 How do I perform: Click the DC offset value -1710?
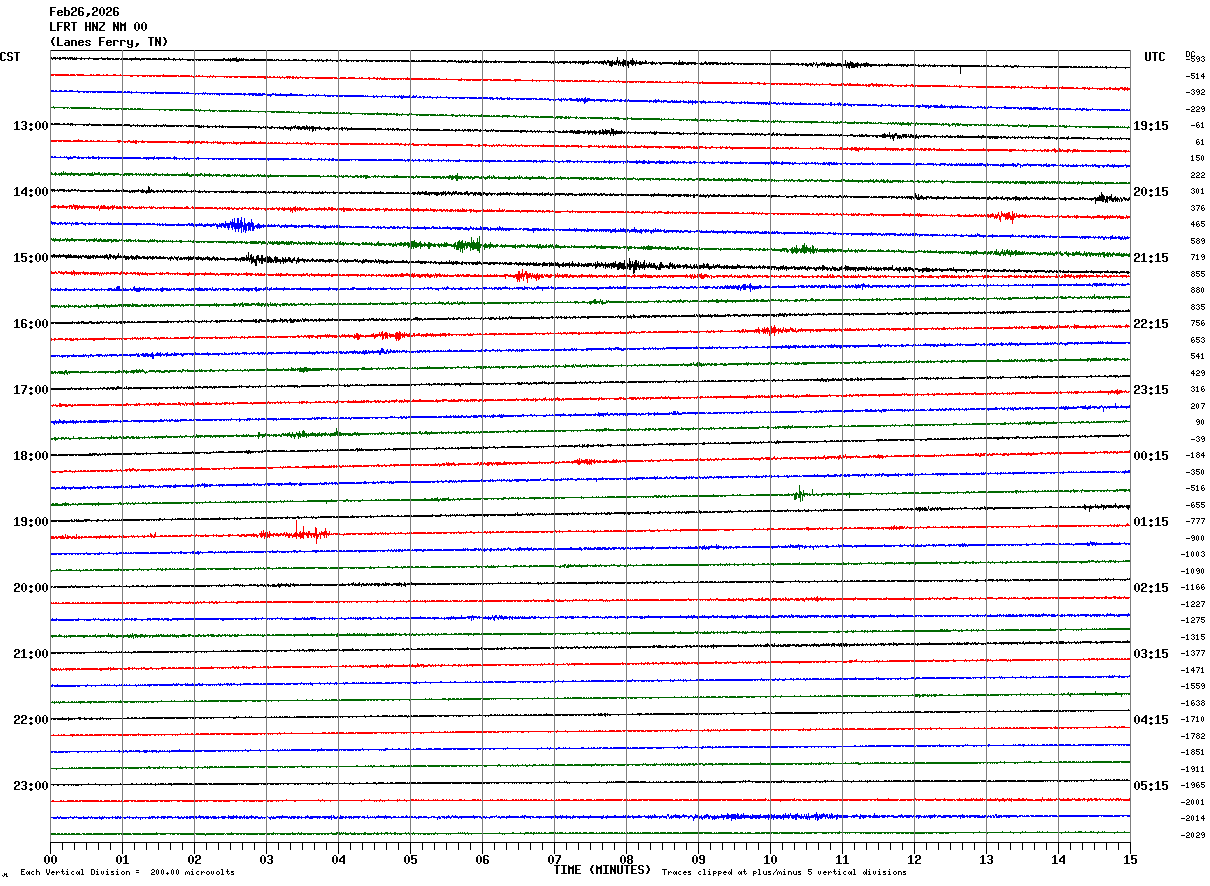(x=1193, y=720)
